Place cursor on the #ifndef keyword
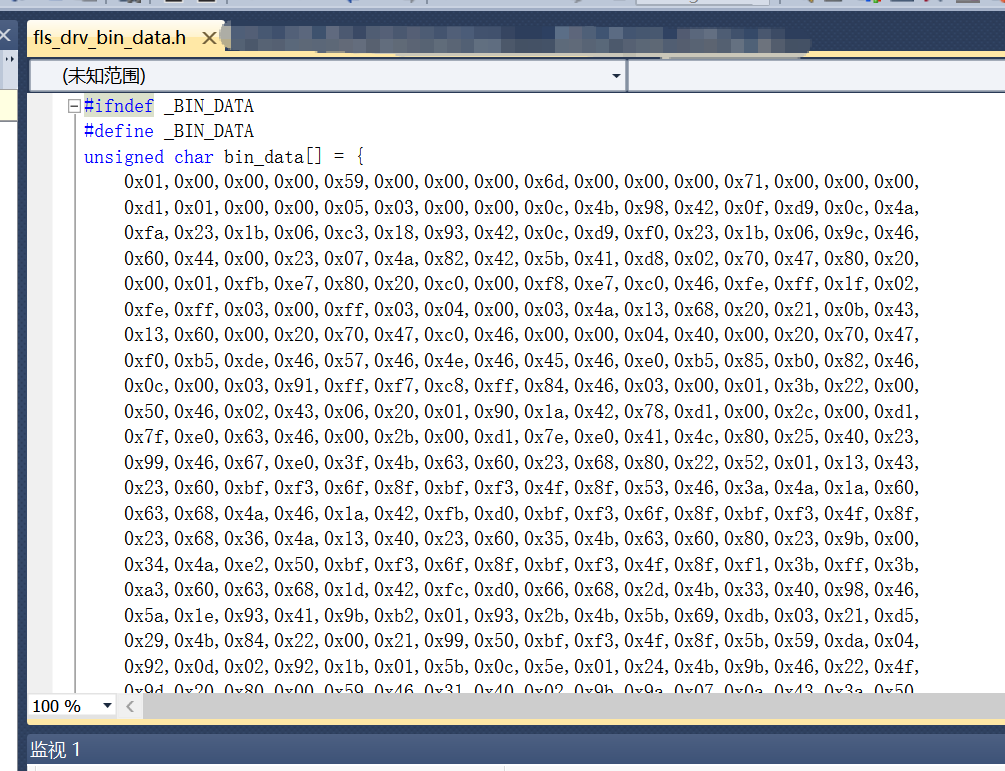This screenshot has height=771, width=1005. 118,106
